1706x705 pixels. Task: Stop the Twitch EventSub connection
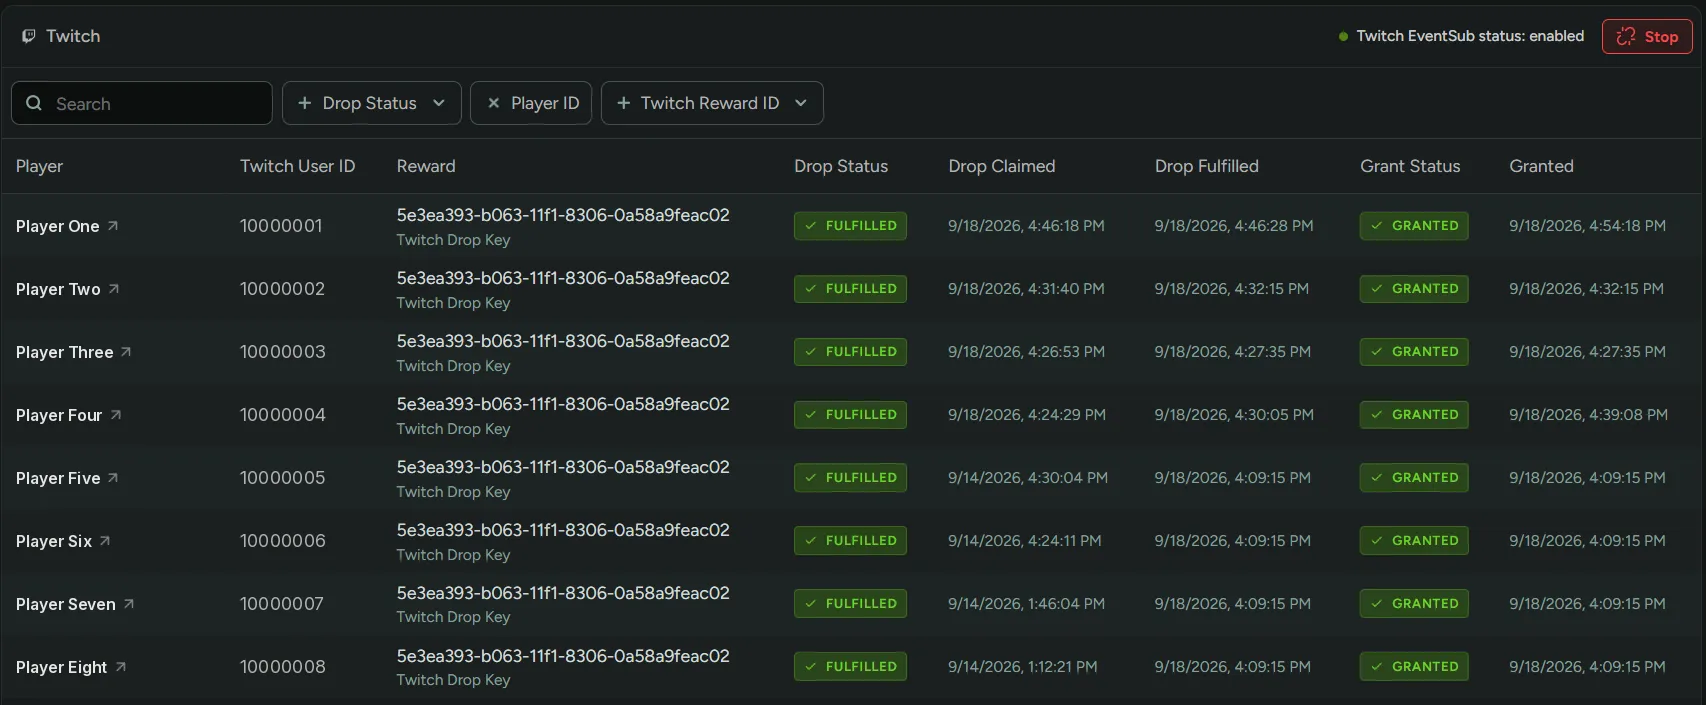pyautogui.click(x=1647, y=36)
